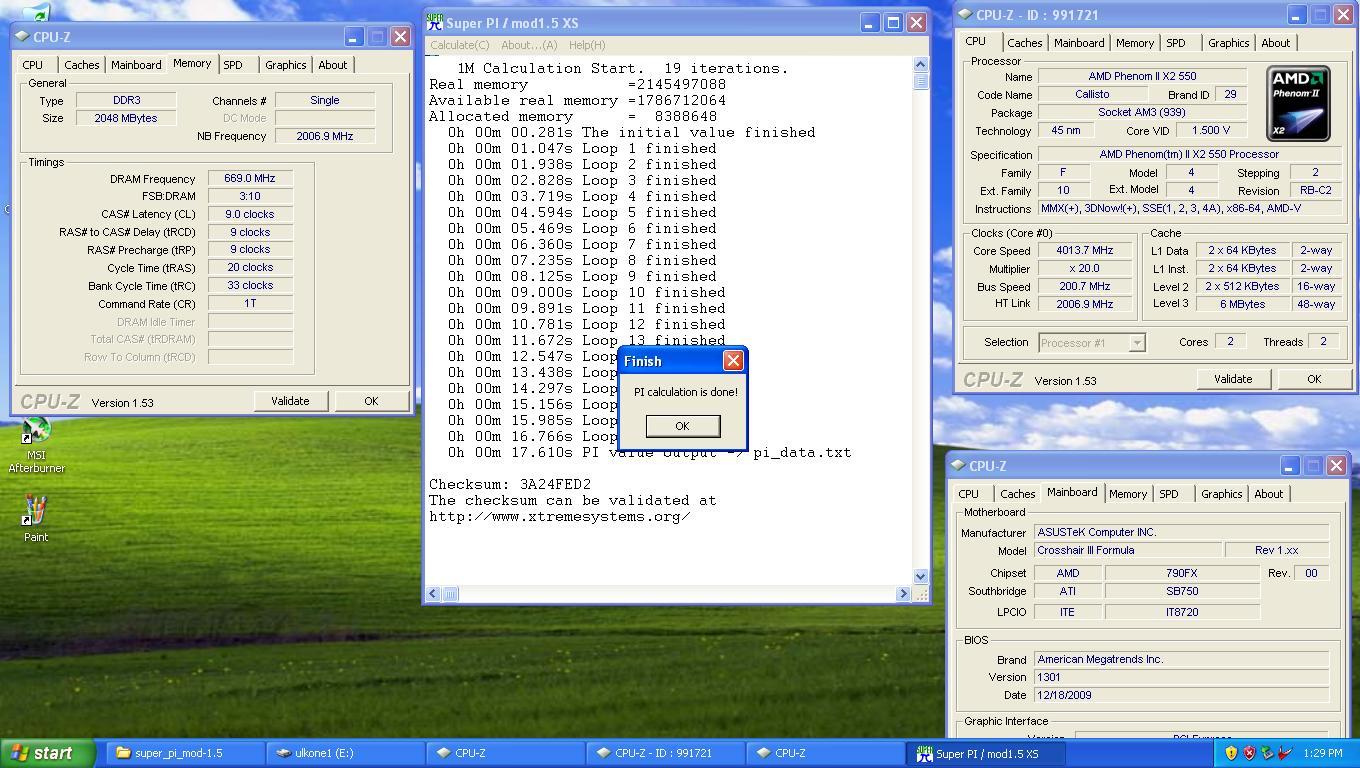Open Graphics tab in CPU-Z Memory window
The width and height of the screenshot is (1360, 768).
(286, 65)
